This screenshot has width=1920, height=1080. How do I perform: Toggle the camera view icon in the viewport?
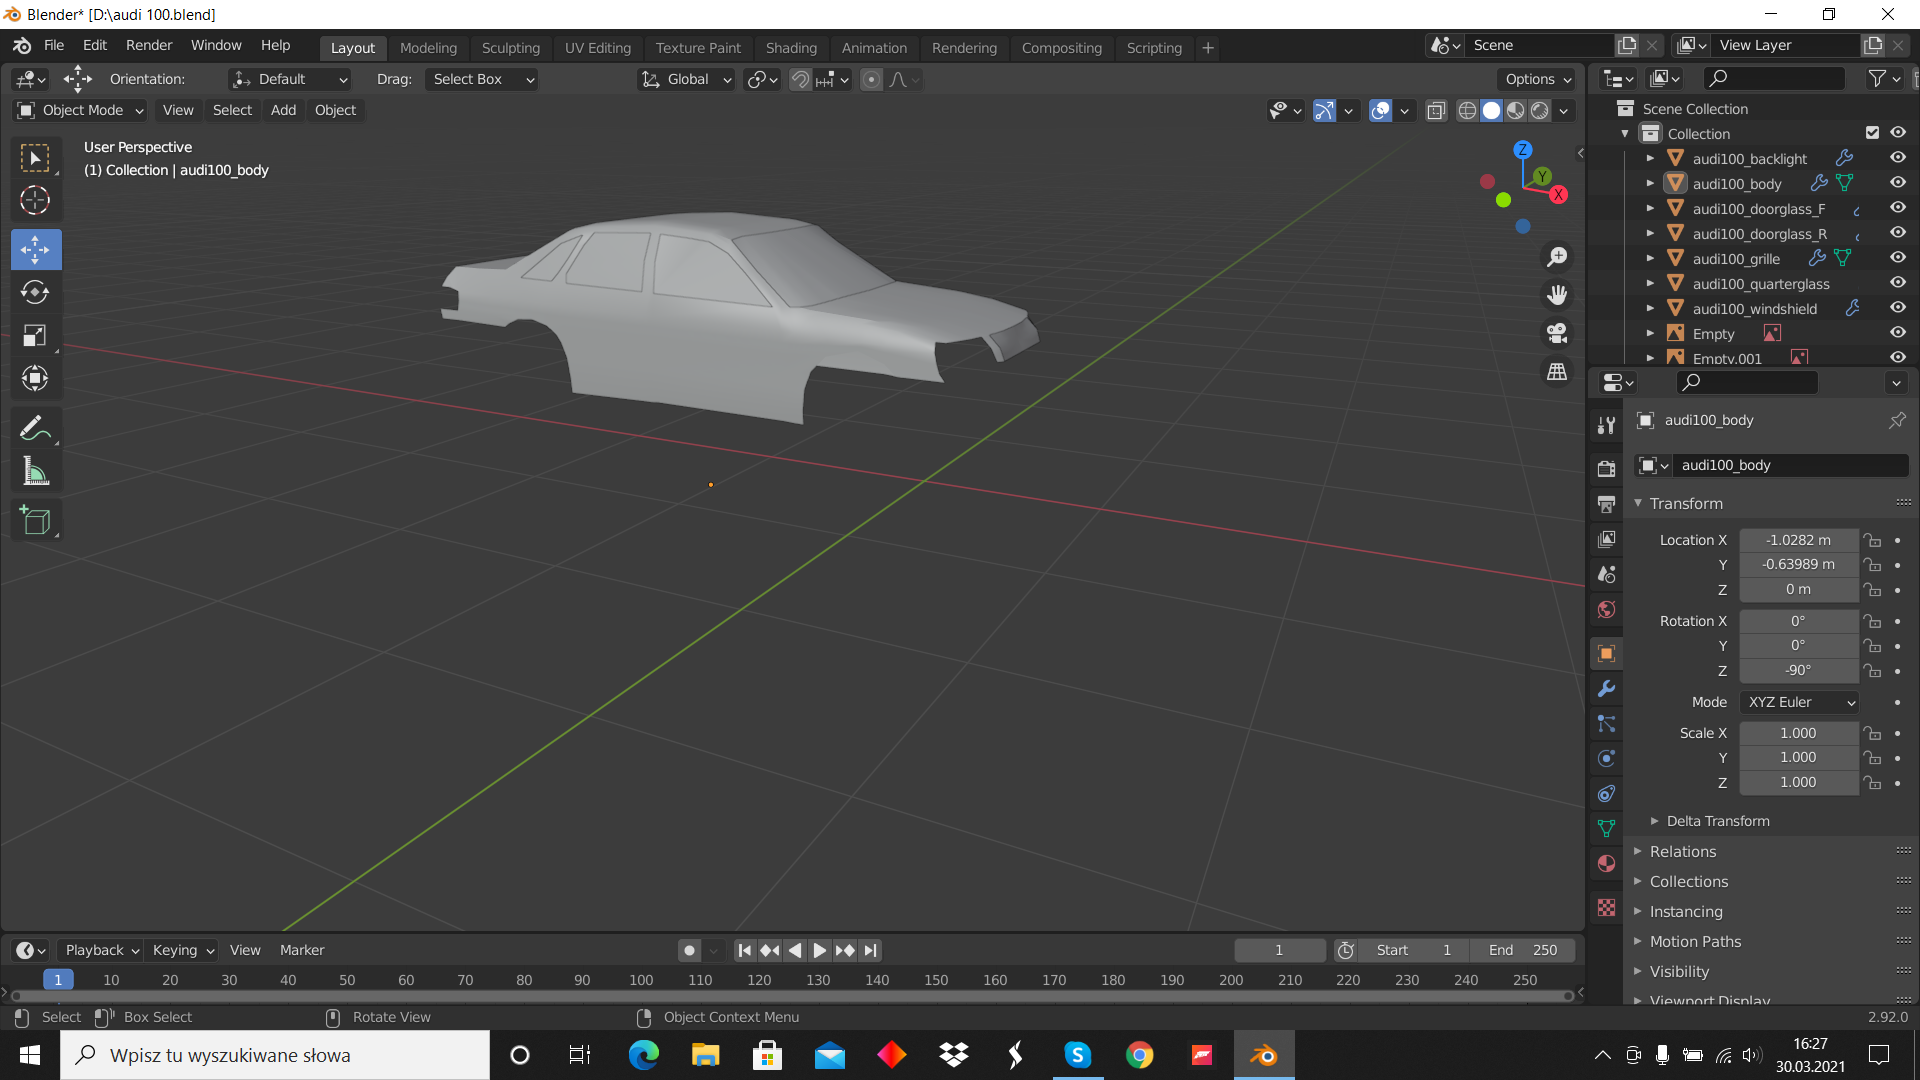(x=1557, y=333)
